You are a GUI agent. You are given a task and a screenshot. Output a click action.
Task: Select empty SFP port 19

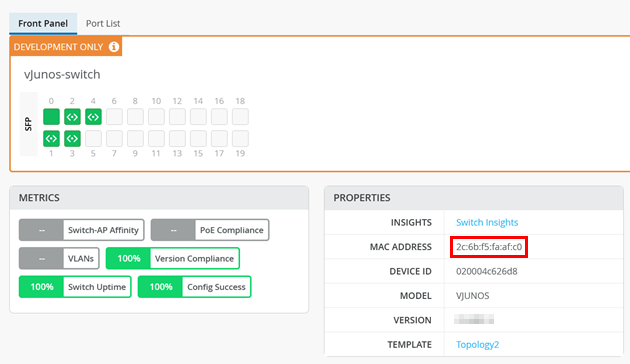click(x=240, y=139)
